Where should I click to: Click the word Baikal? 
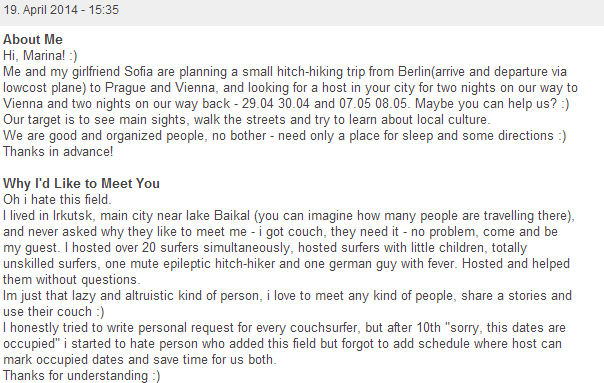(232, 215)
